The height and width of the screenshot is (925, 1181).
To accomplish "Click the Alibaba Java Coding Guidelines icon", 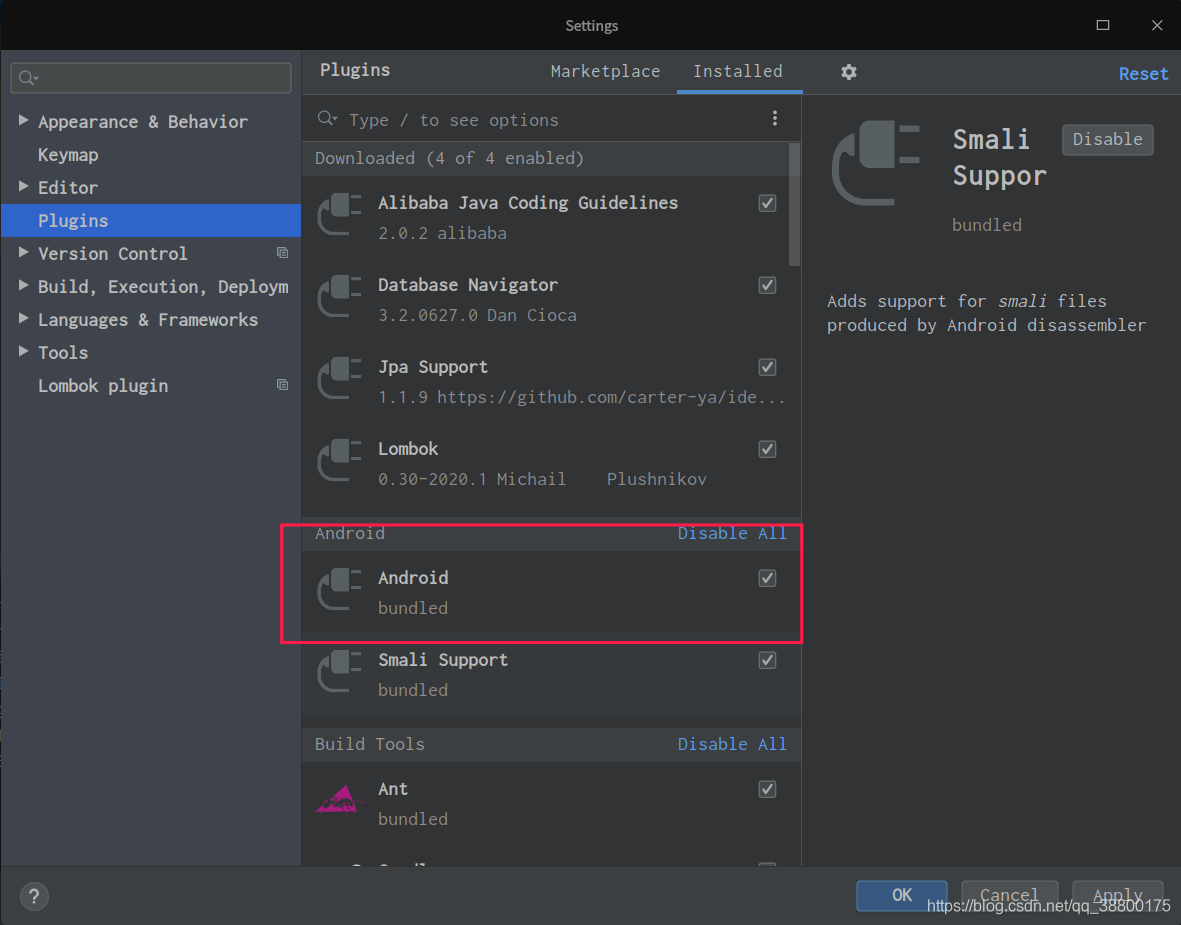I will coord(340,213).
